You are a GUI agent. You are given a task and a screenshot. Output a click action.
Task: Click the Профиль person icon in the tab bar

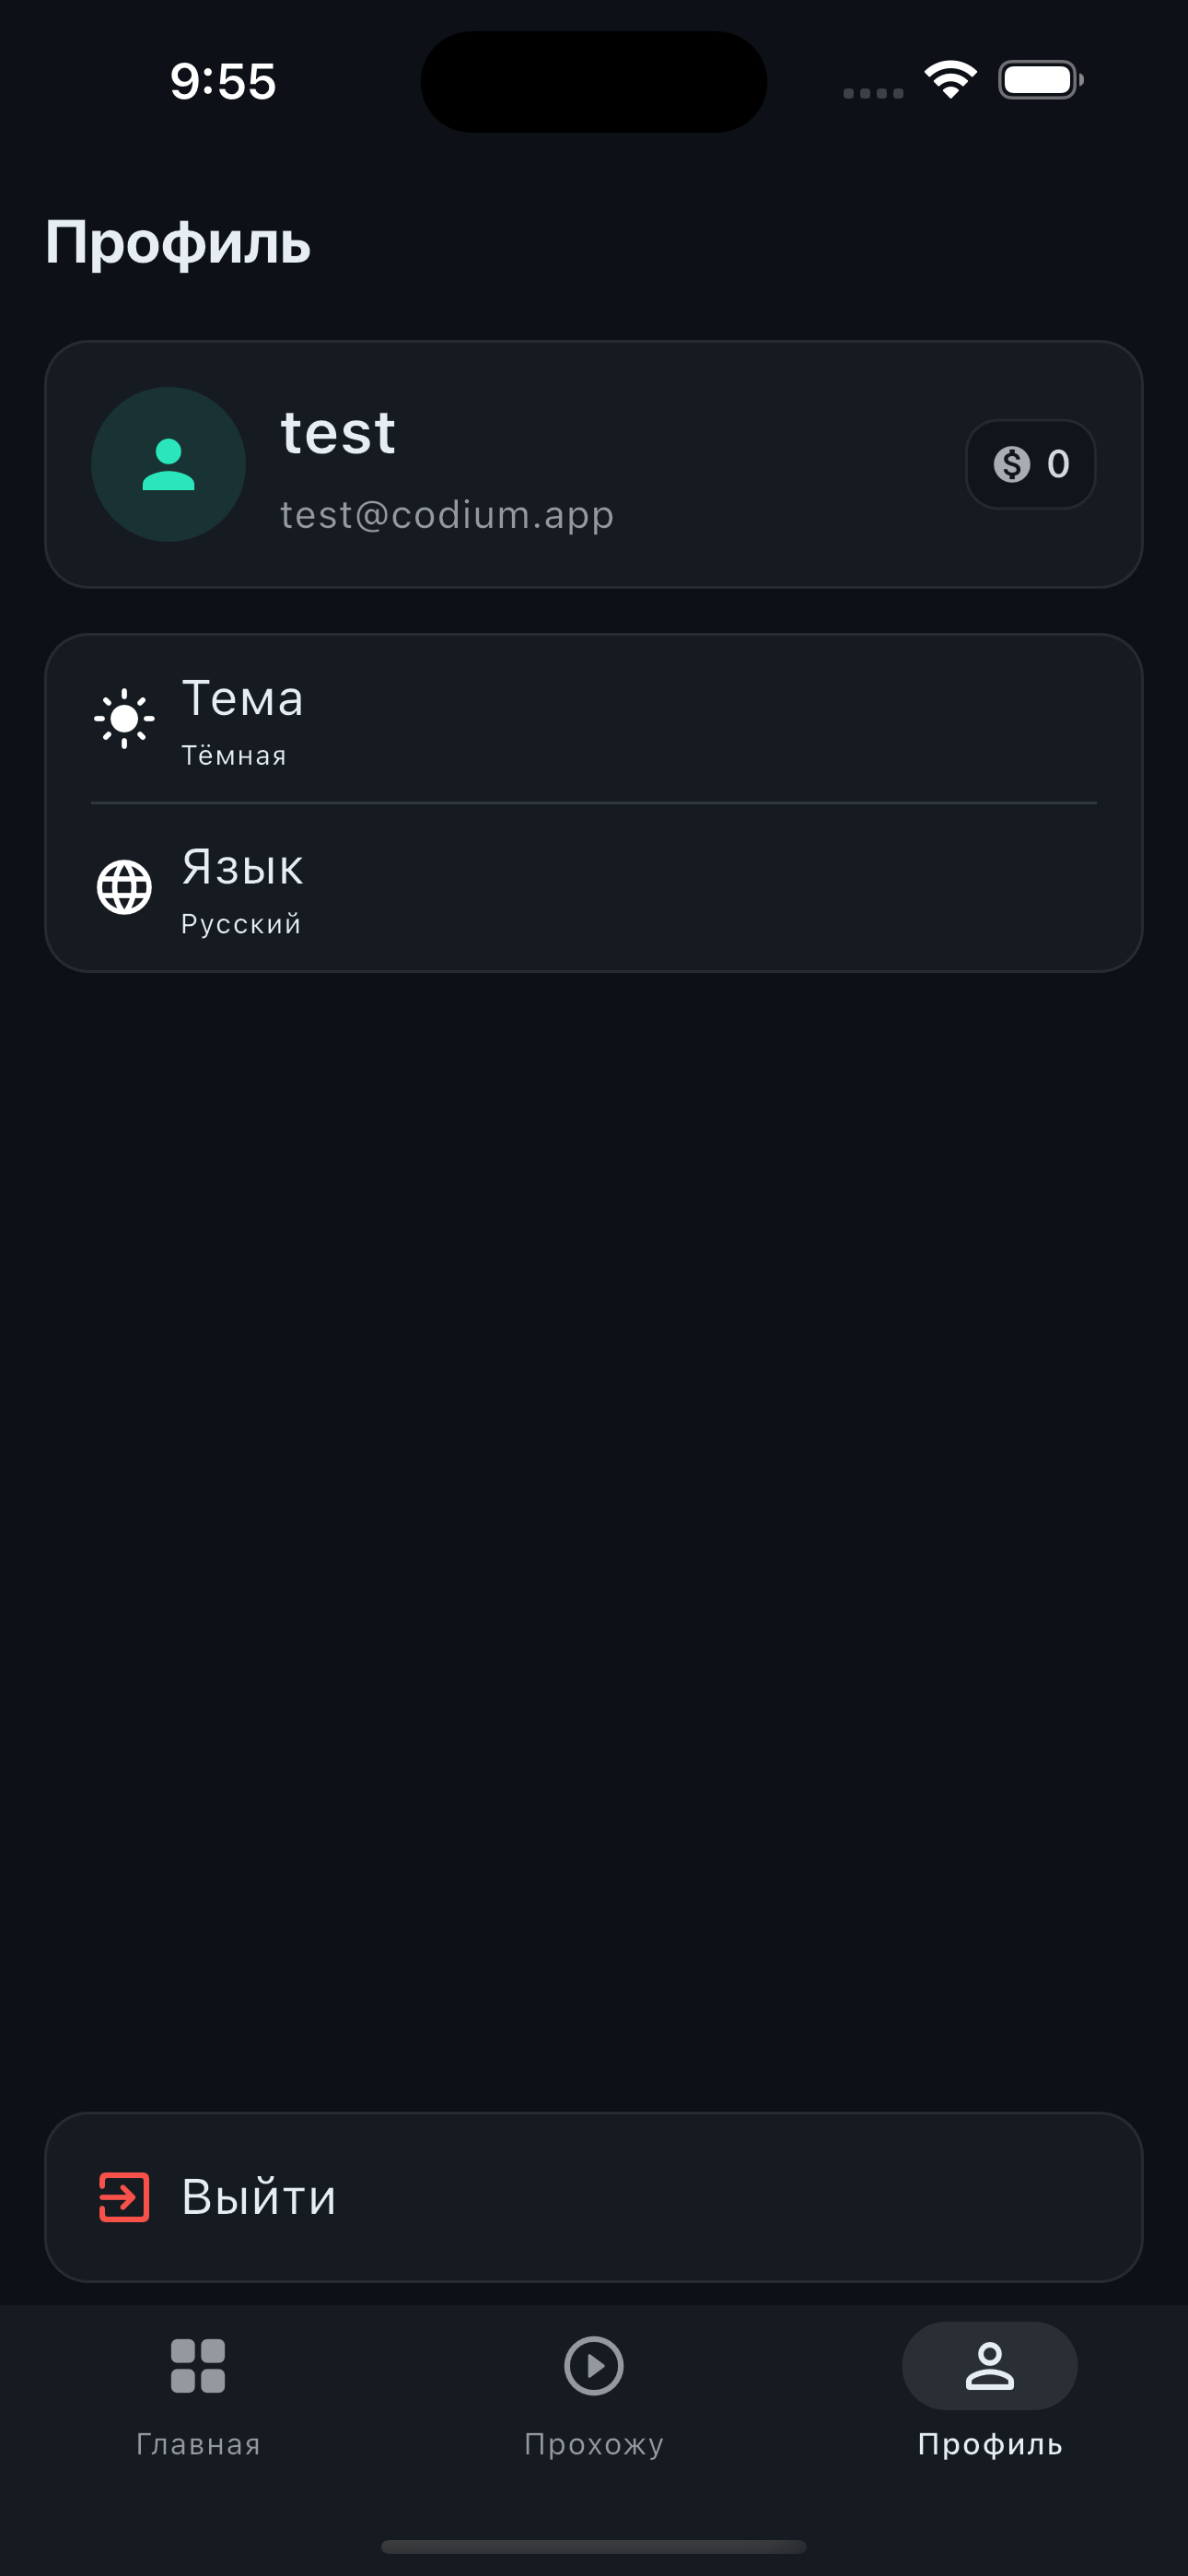tap(989, 2365)
